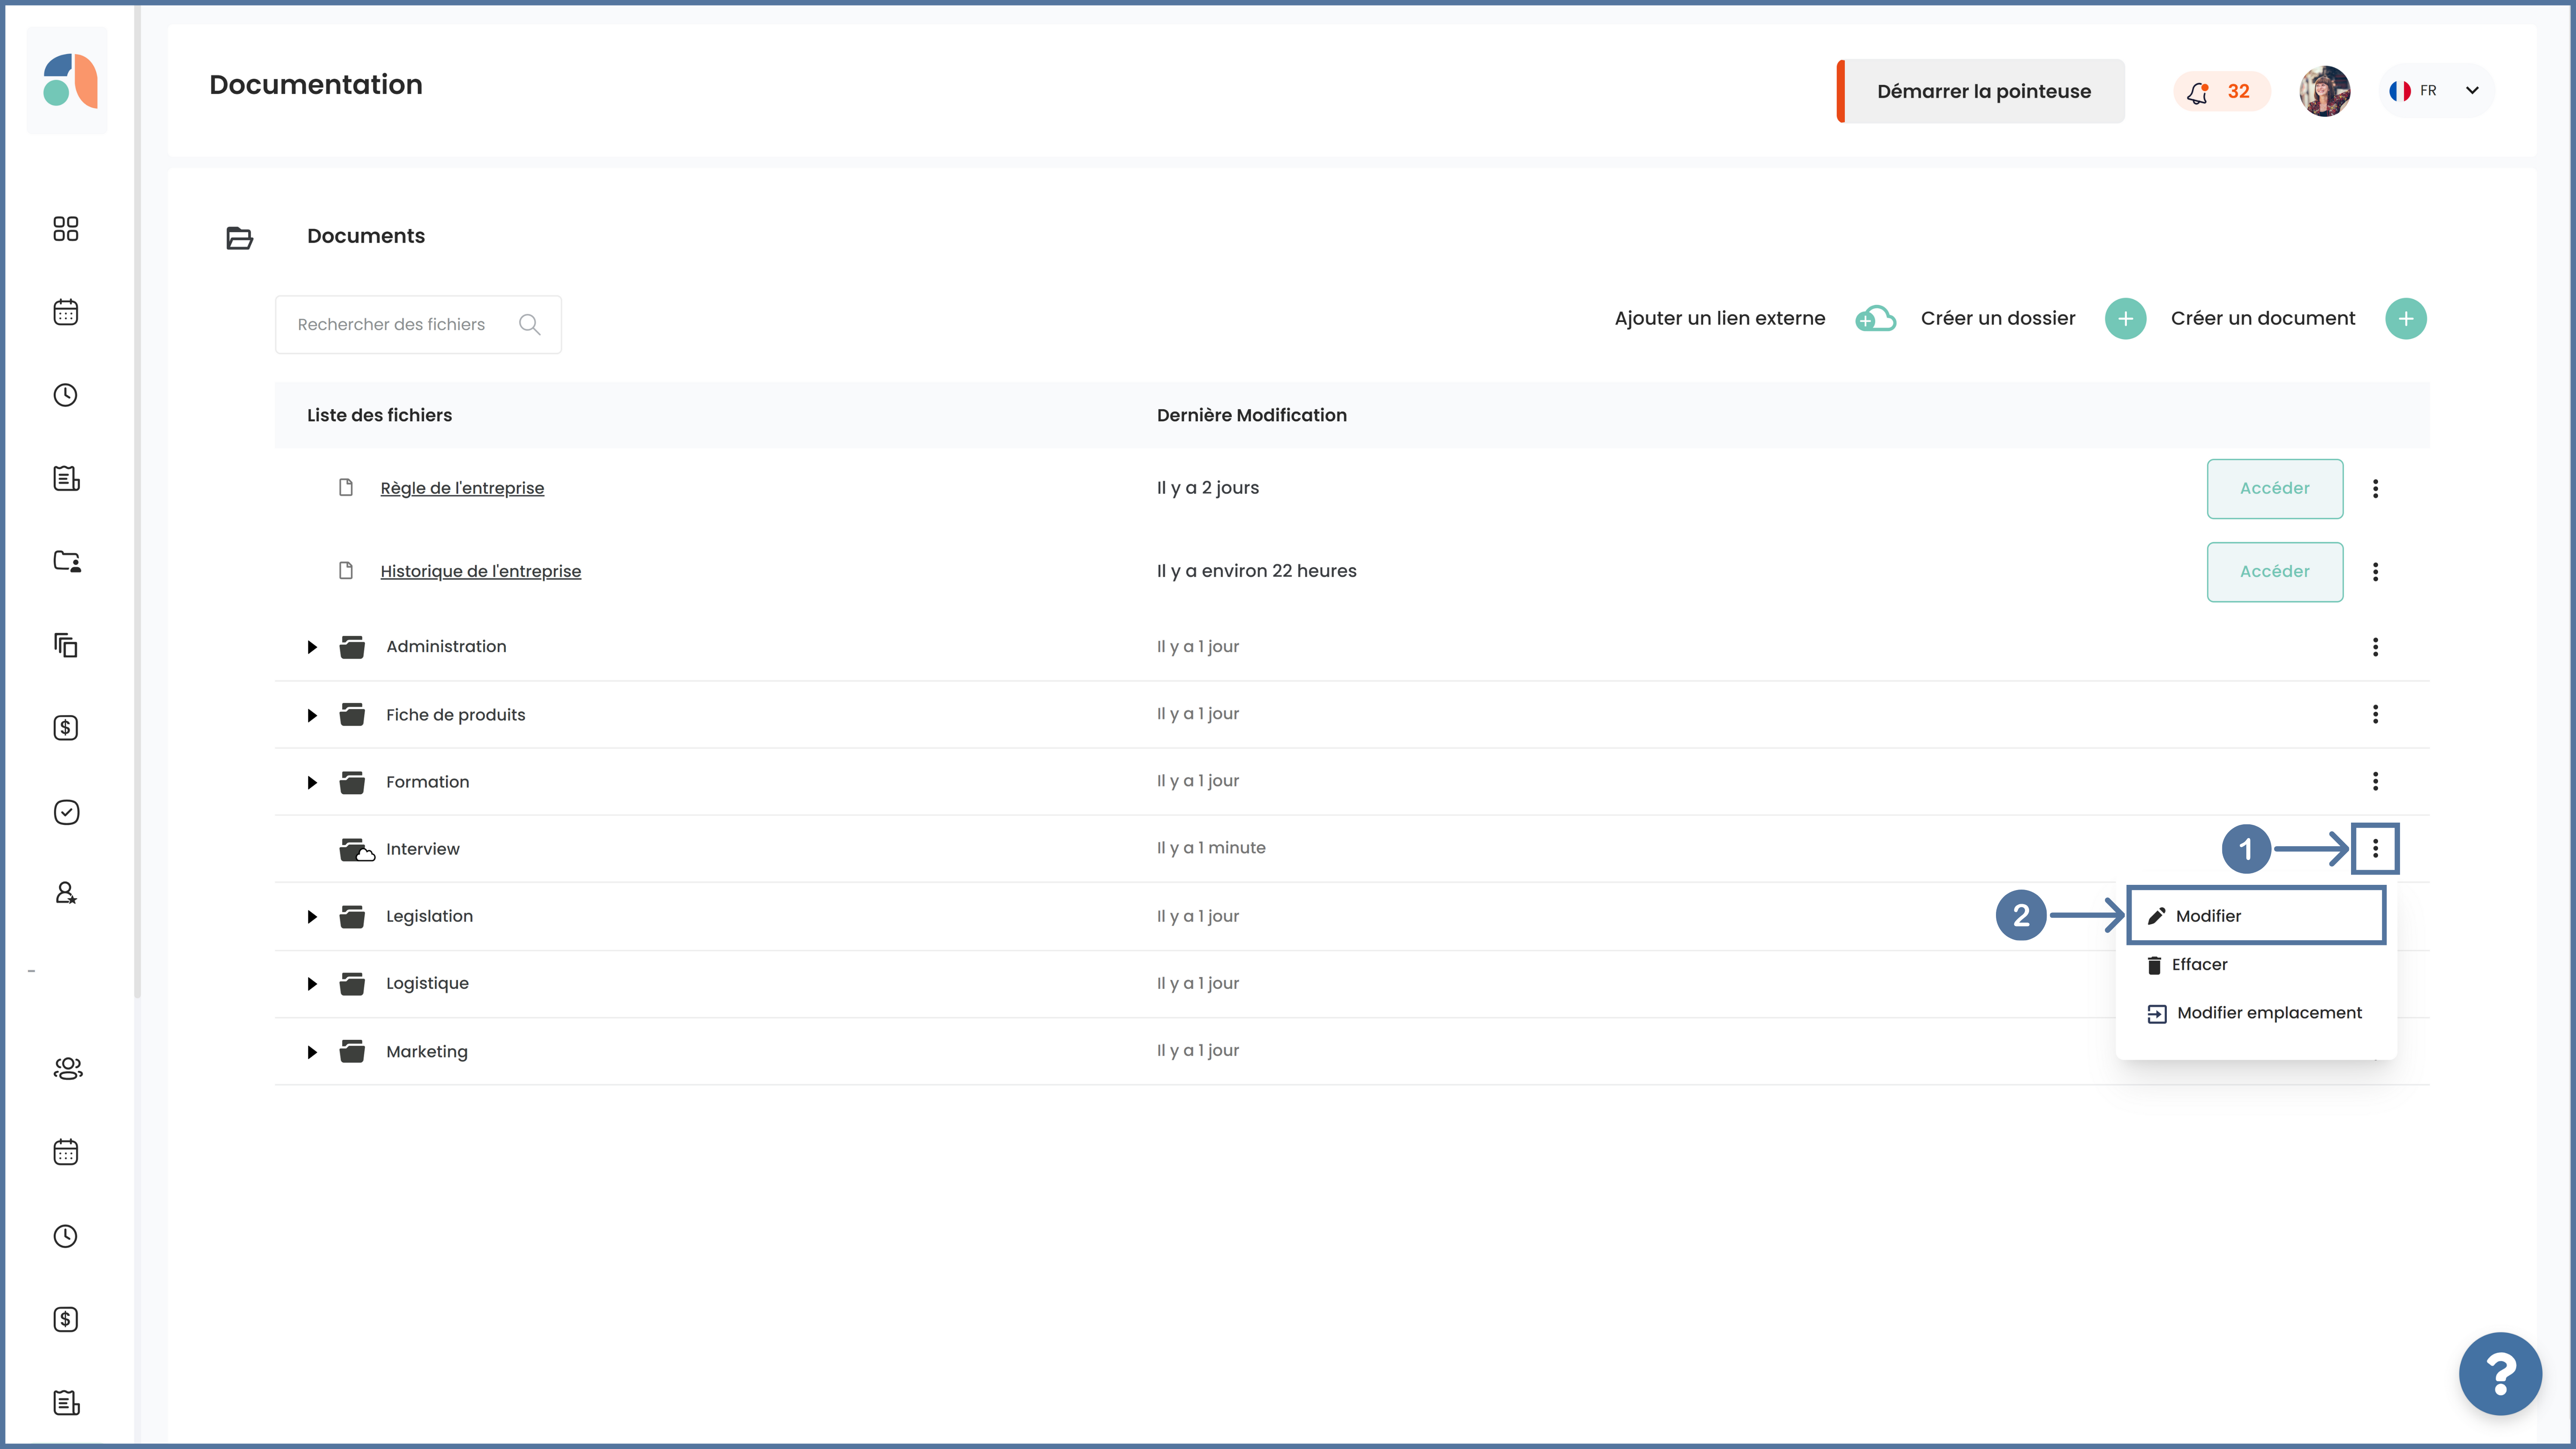Select the Logistique folder name
The height and width of the screenshot is (1449, 2576).
tap(427, 983)
